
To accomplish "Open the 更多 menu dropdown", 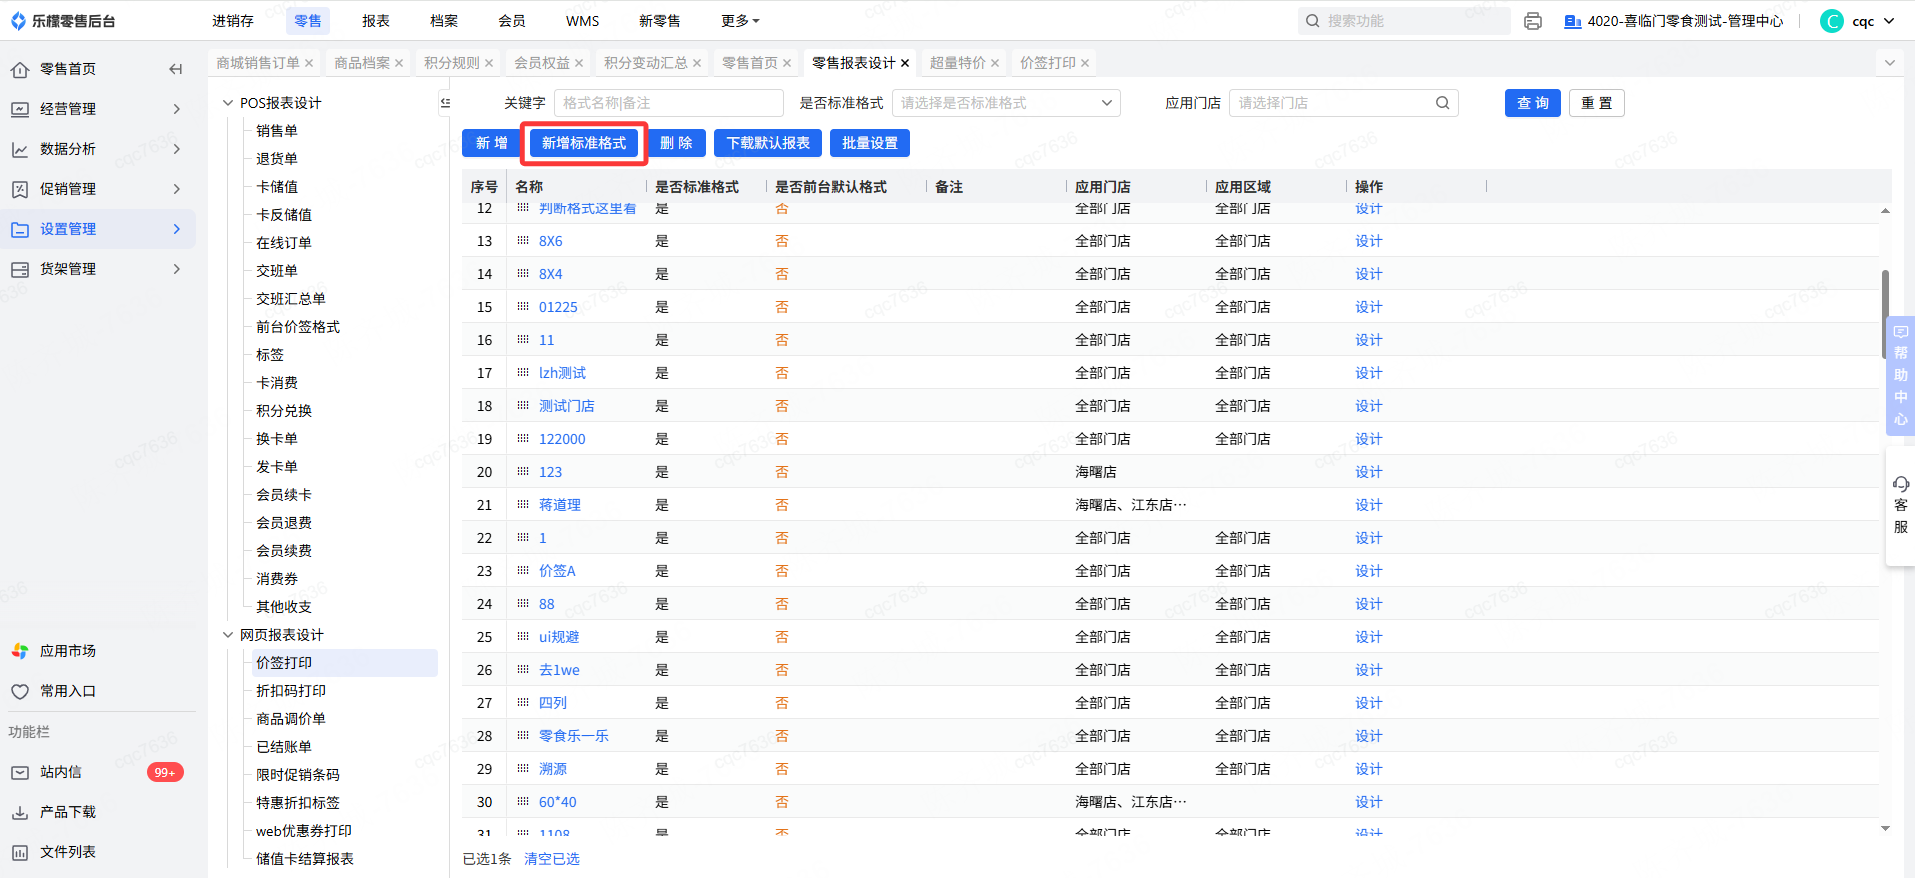I will click(x=740, y=21).
